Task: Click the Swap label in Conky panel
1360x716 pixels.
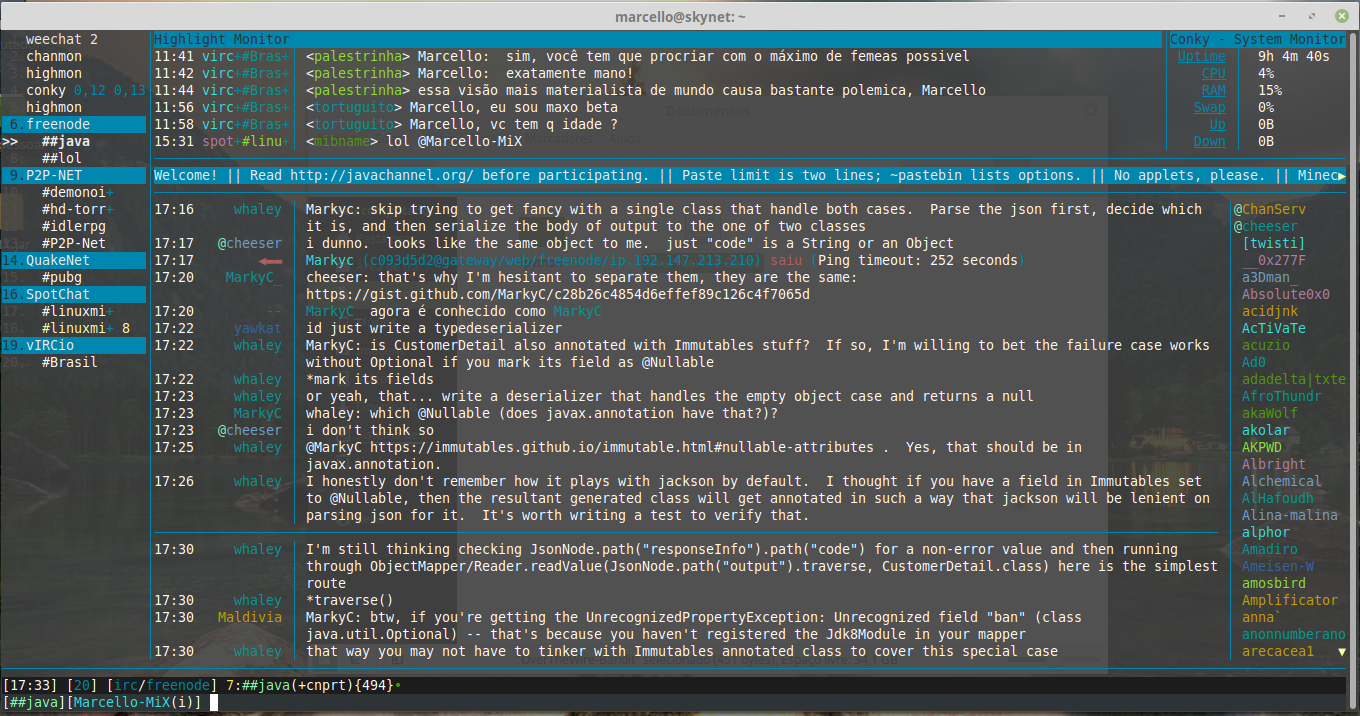Action: click(1209, 107)
